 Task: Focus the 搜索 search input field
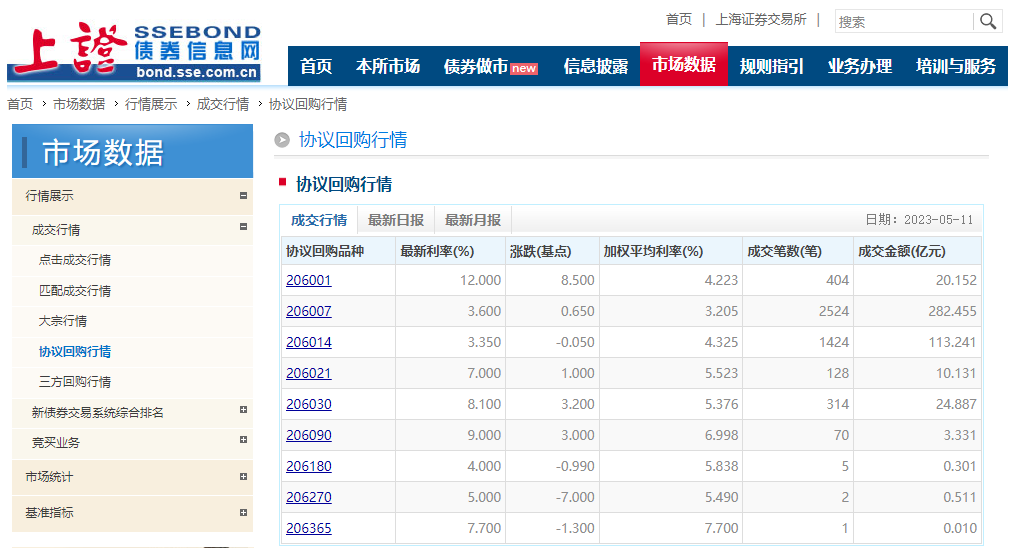click(904, 21)
